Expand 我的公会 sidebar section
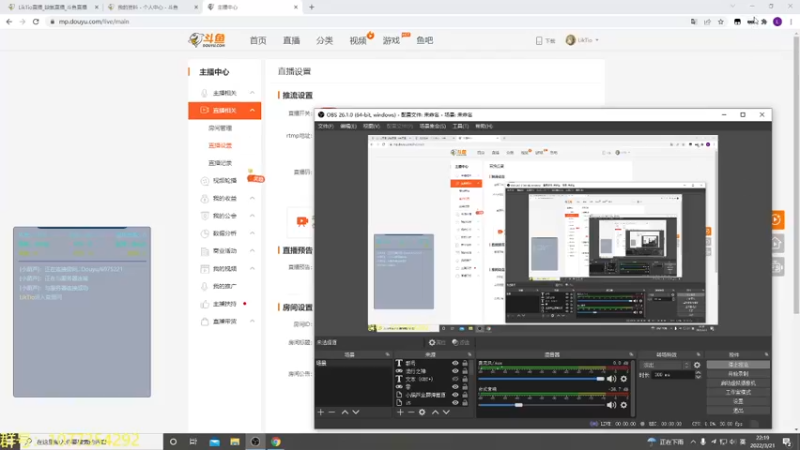Image resolution: width=800 pixels, height=450 pixels. (x=252, y=216)
